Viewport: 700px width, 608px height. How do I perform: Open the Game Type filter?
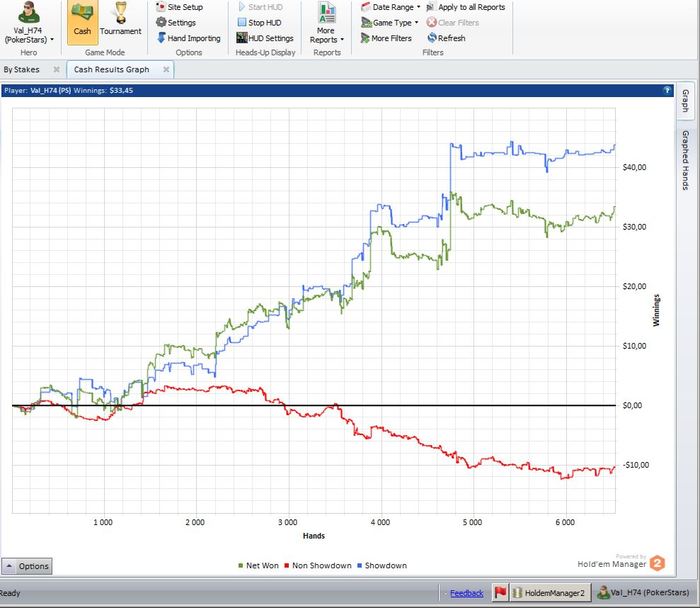(390, 22)
